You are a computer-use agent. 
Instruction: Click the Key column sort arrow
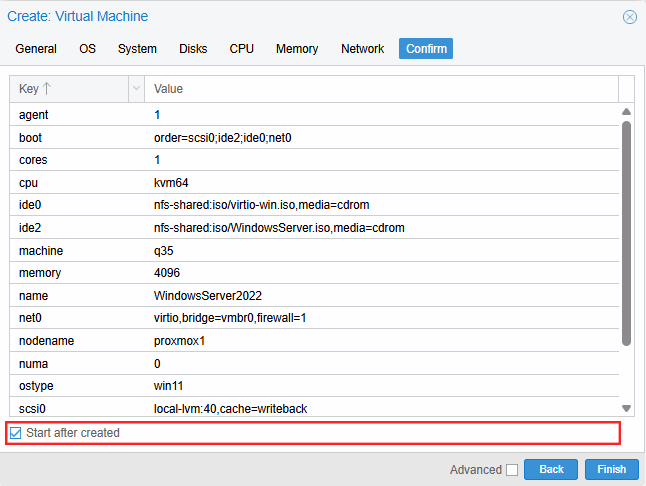pos(47,89)
